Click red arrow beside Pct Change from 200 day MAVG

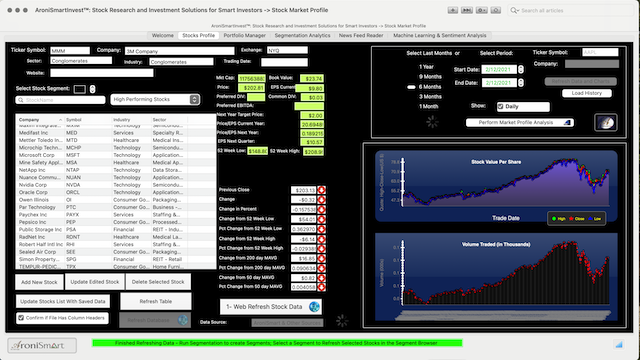(322, 268)
